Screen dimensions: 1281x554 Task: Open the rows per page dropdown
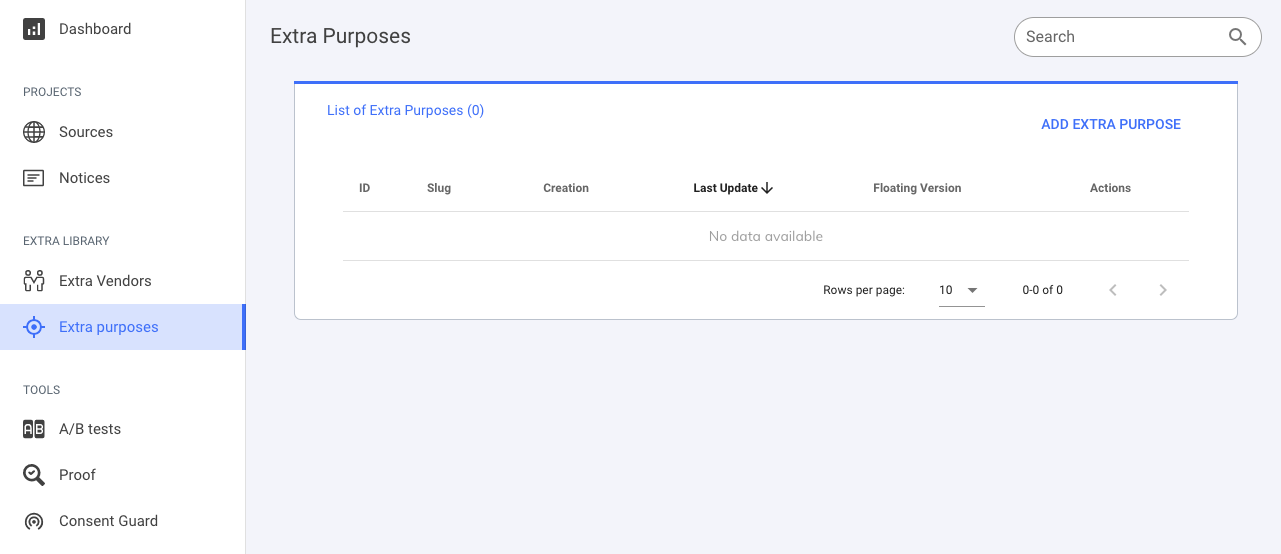pyautogui.click(x=961, y=290)
